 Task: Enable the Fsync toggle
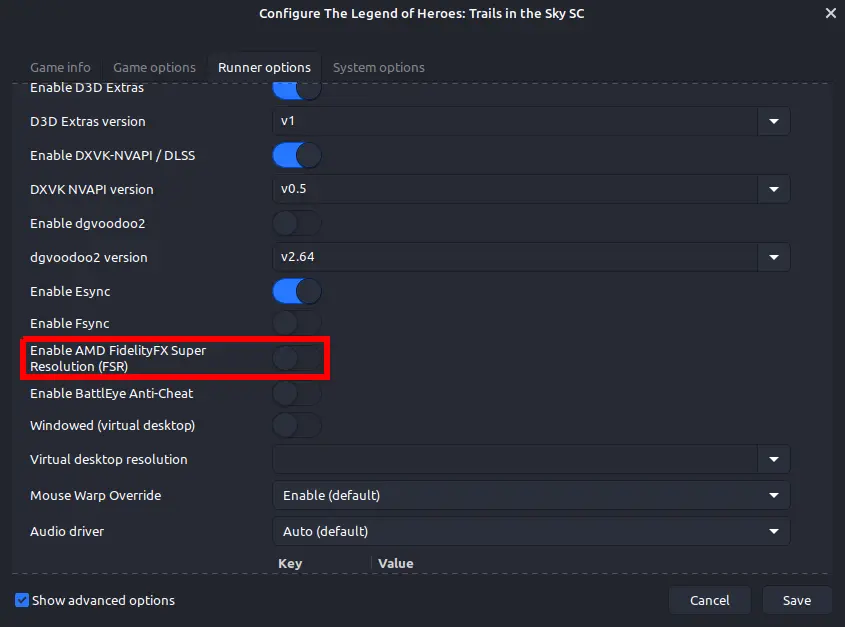pyautogui.click(x=297, y=323)
